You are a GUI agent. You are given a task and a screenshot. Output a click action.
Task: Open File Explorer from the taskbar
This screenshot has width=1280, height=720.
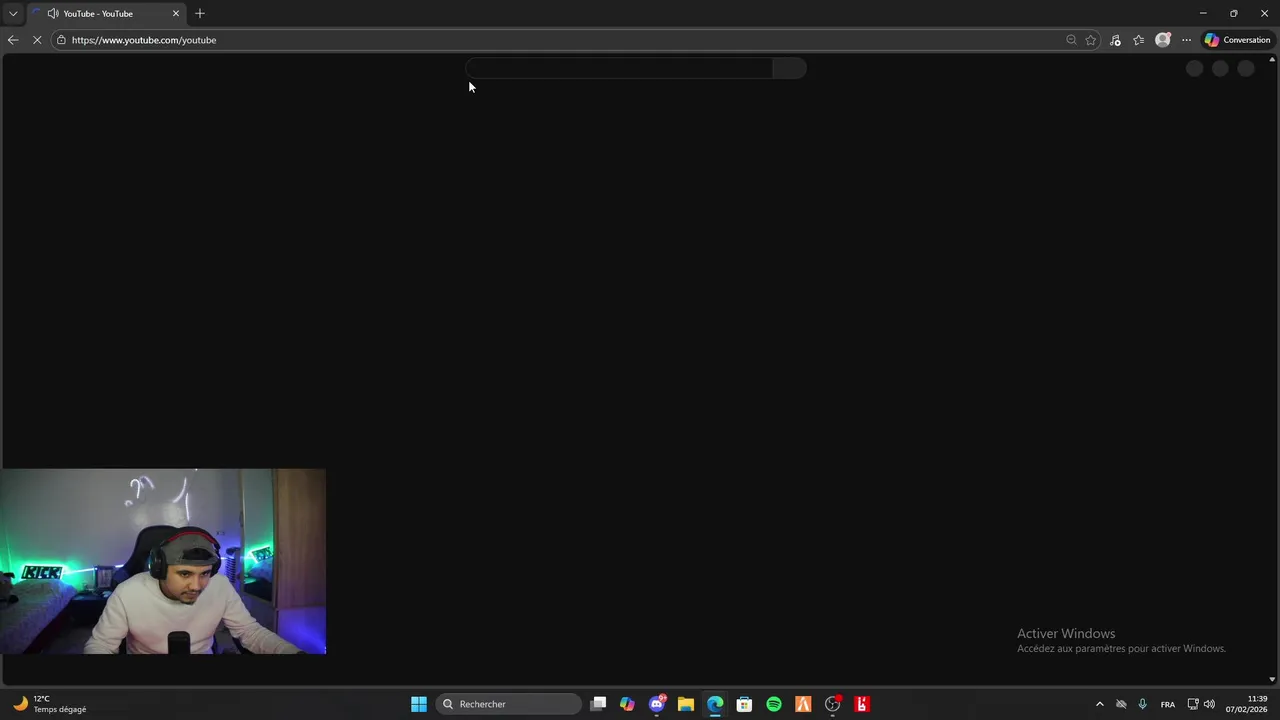(686, 704)
